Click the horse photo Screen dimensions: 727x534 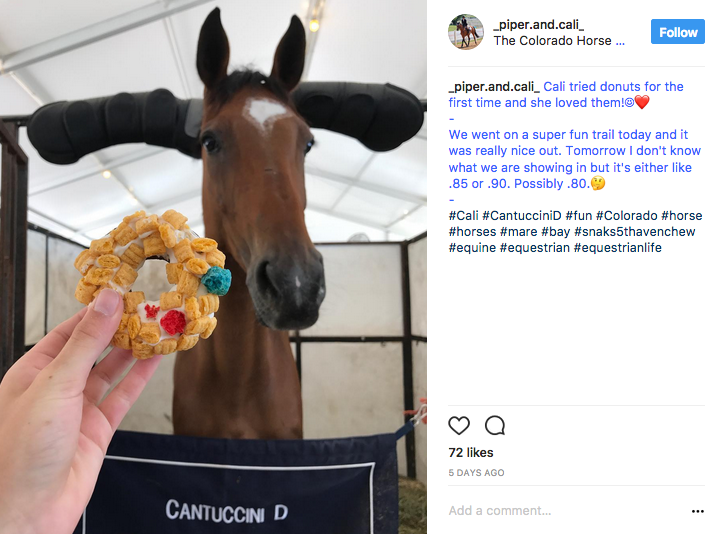213,267
